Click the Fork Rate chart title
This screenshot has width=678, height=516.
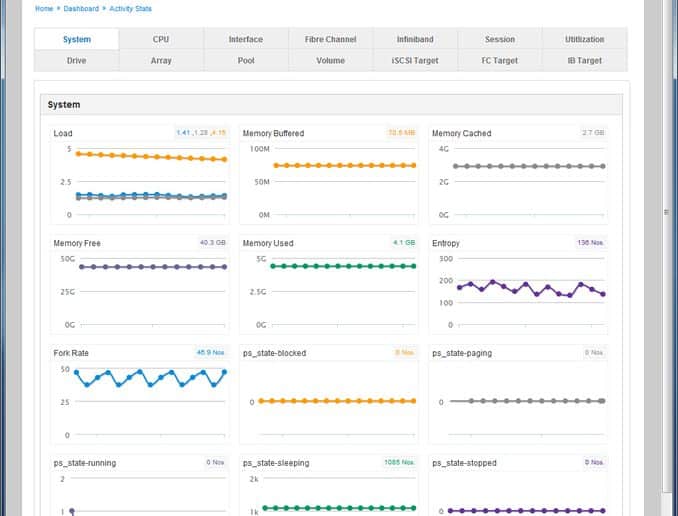(71, 353)
